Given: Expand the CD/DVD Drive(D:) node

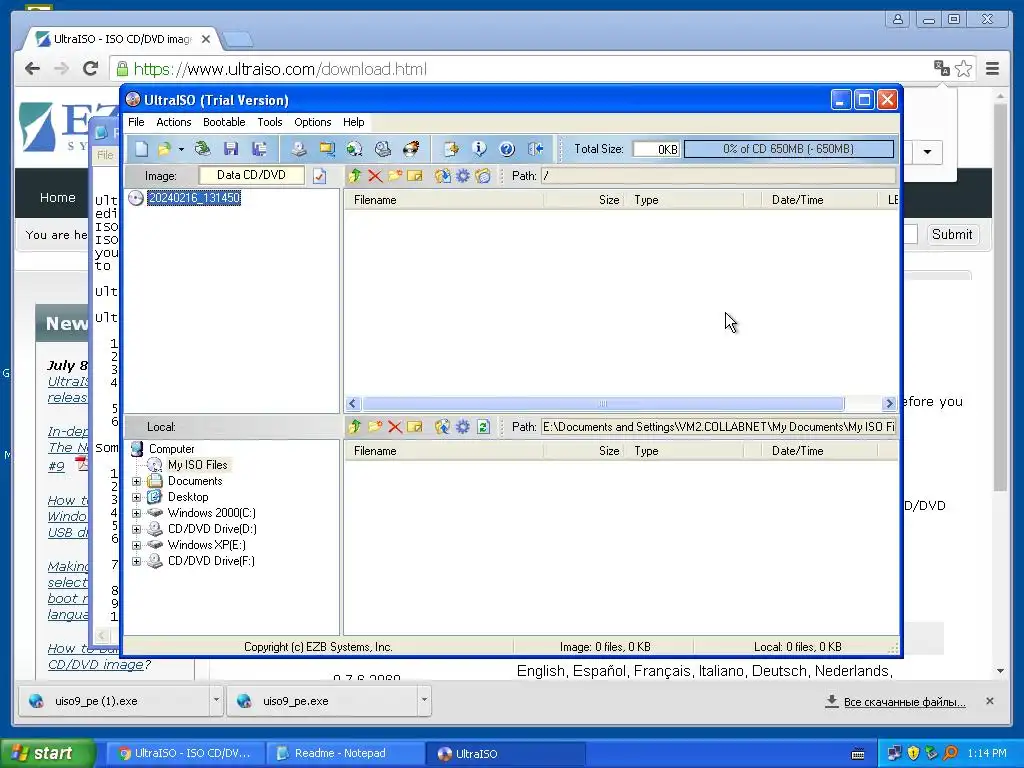Looking at the screenshot, I should (136, 529).
